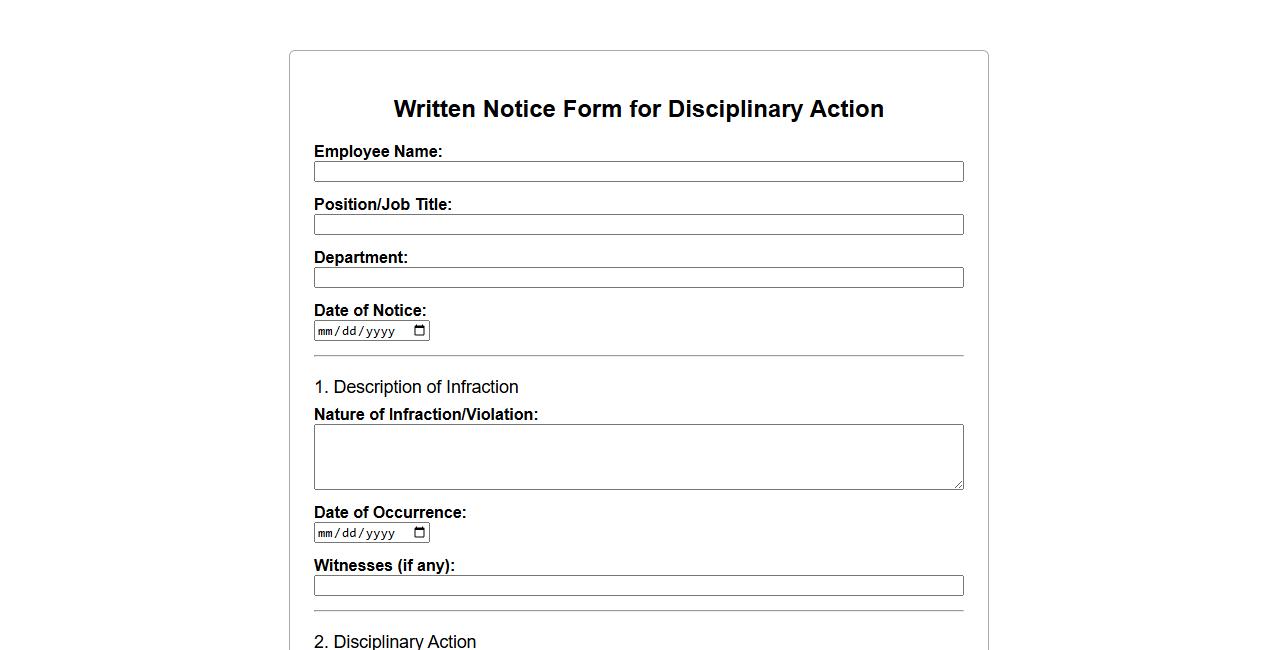Open the Date of Occurrence calendar picker

[419, 532]
